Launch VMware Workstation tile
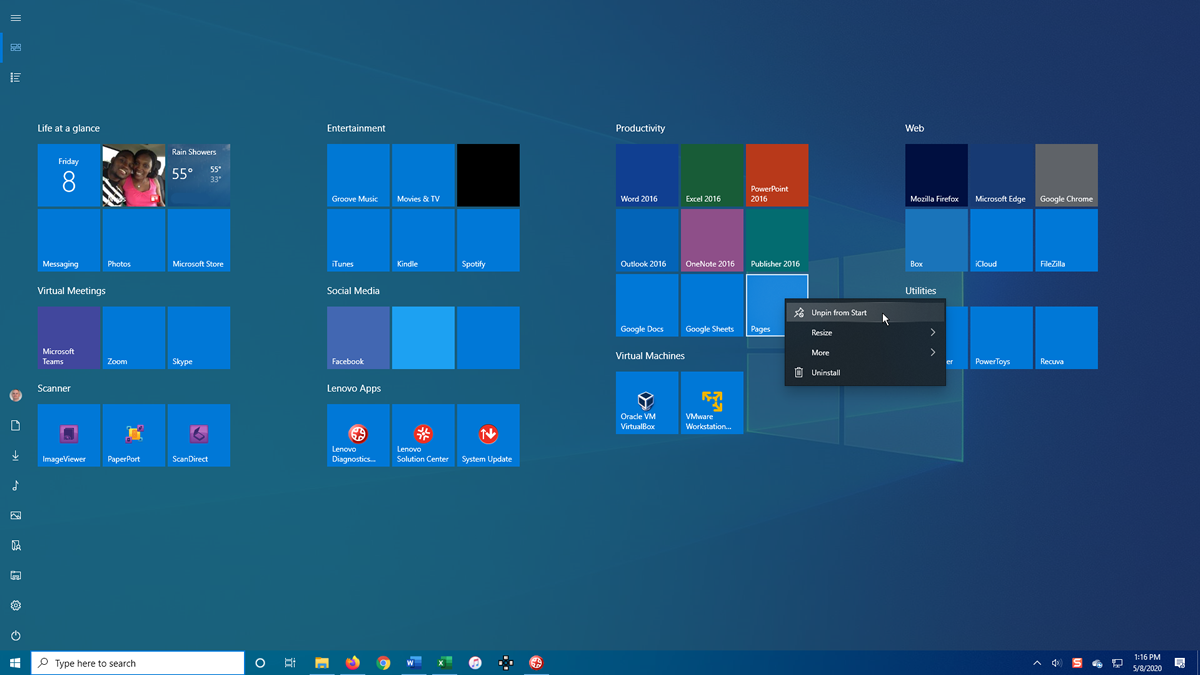This screenshot has width=1200, height=675. [x=712, y=403]
